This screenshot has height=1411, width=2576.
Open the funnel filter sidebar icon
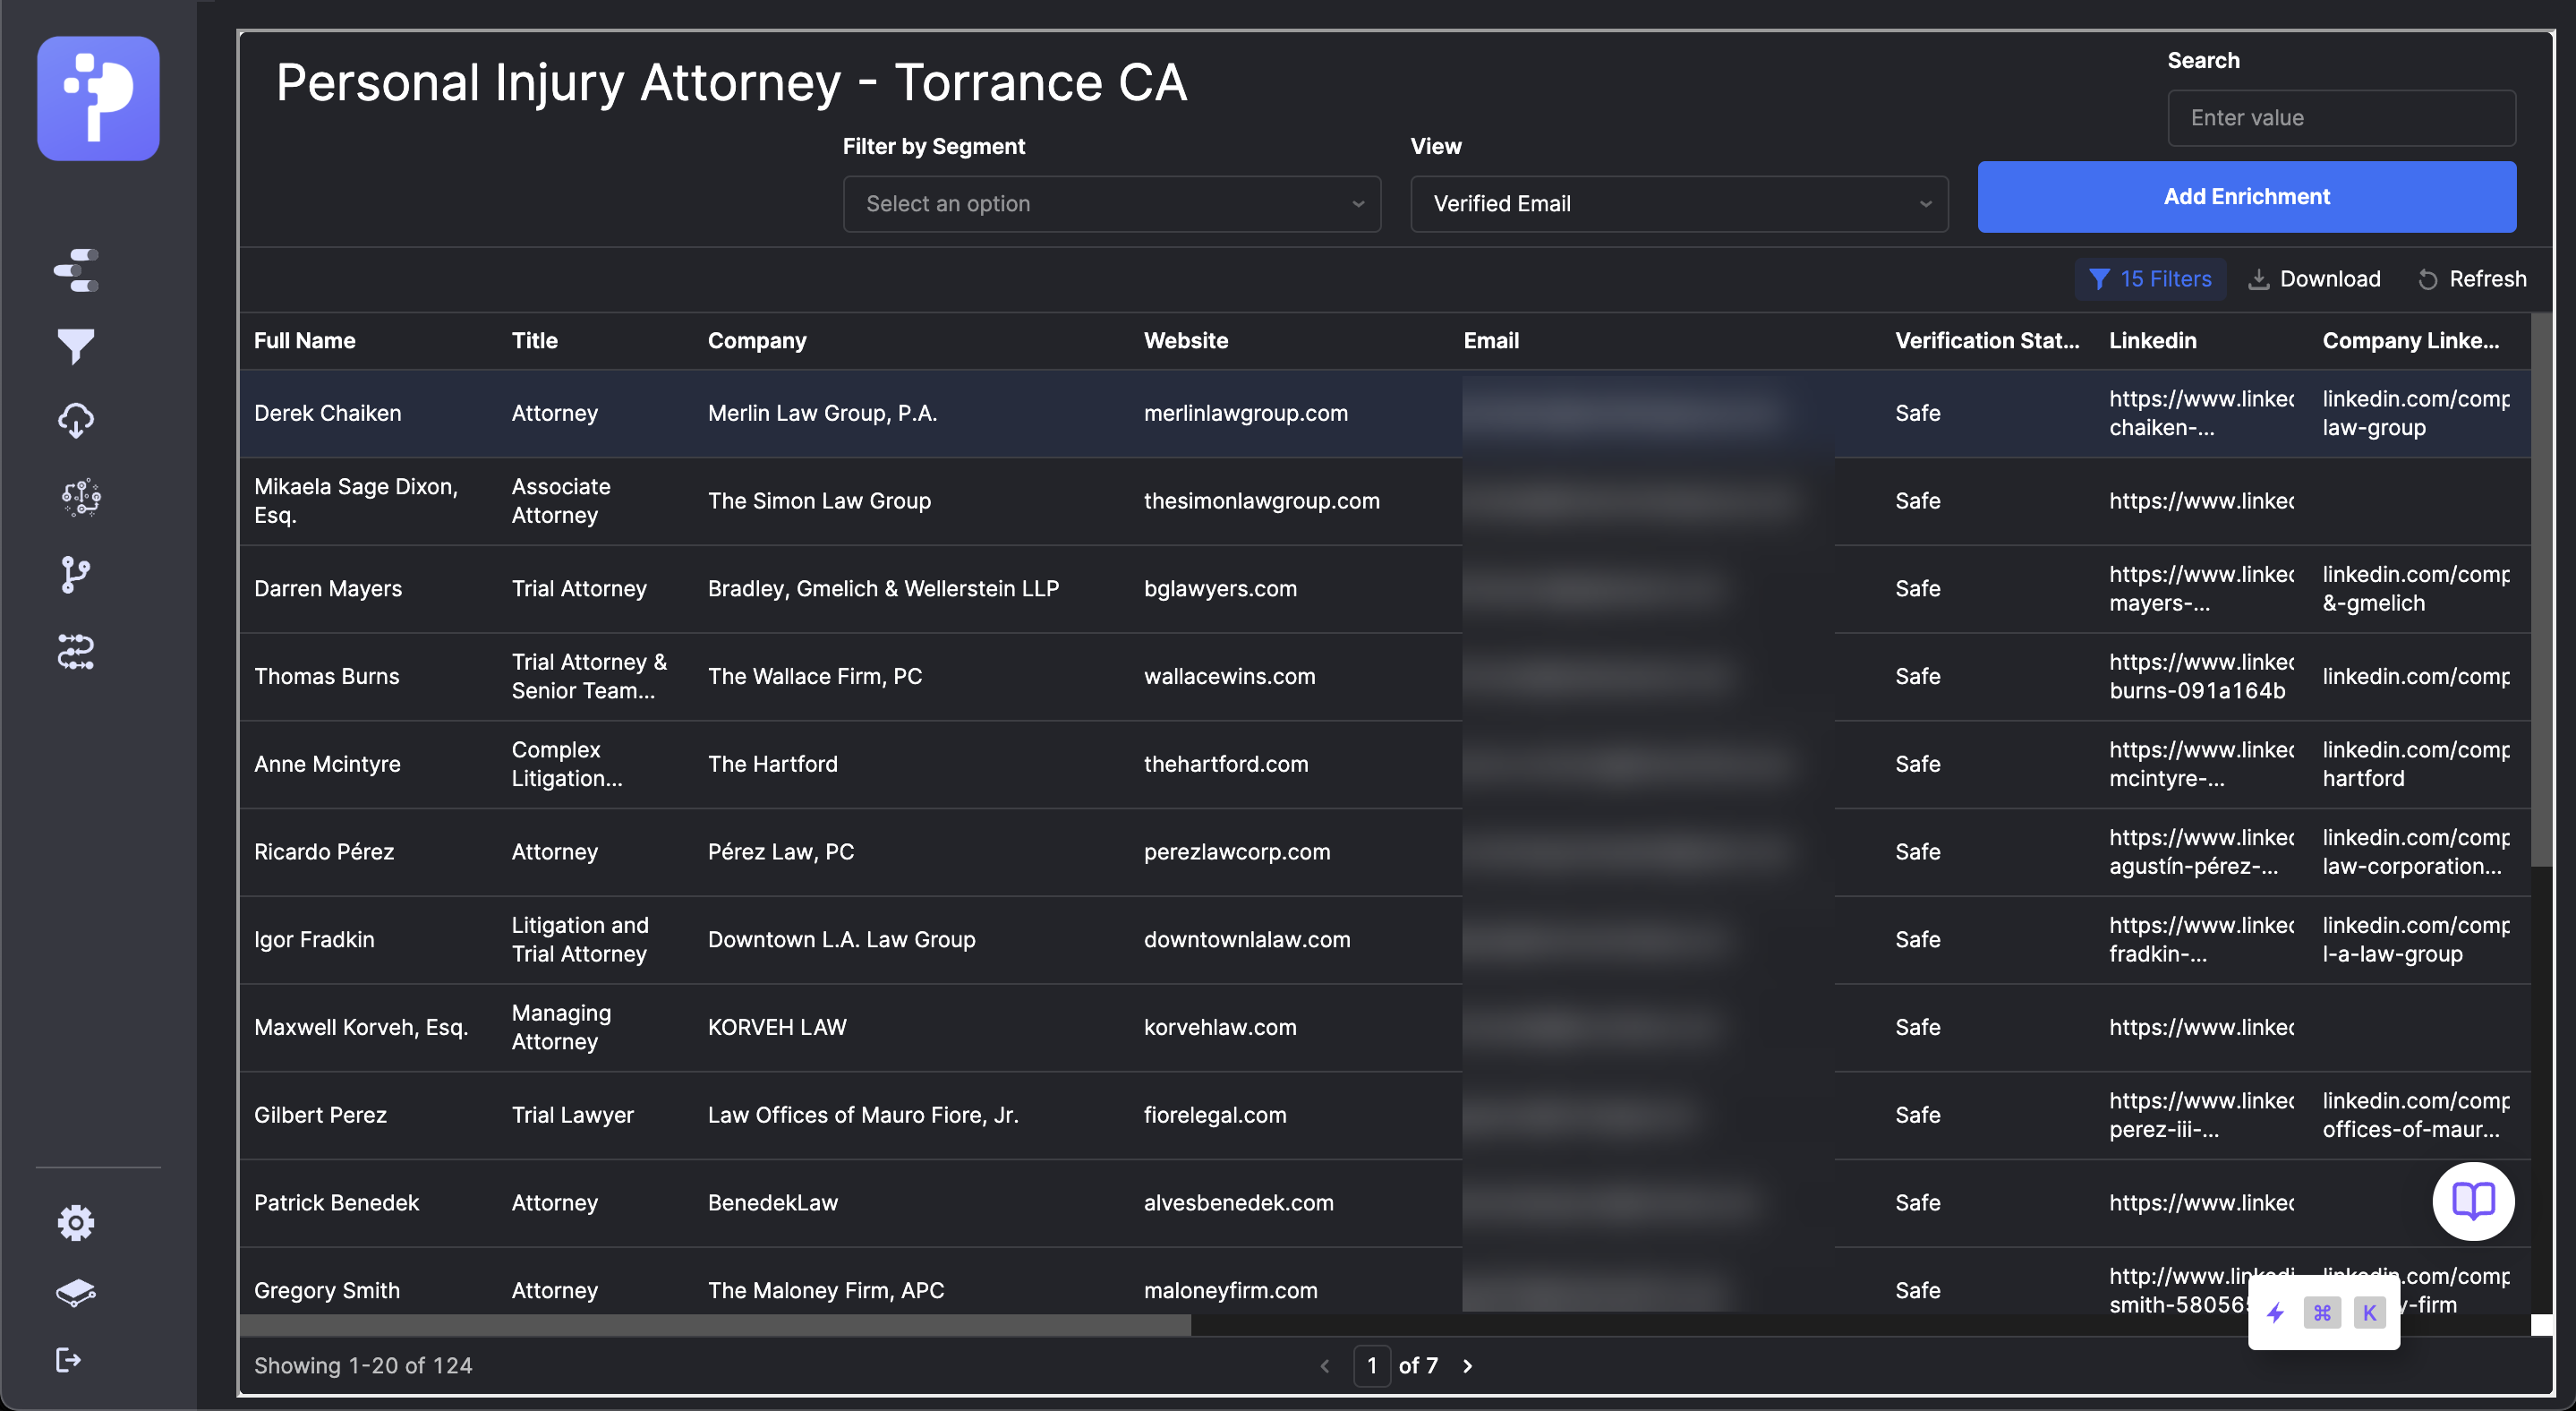coord(76,345)
